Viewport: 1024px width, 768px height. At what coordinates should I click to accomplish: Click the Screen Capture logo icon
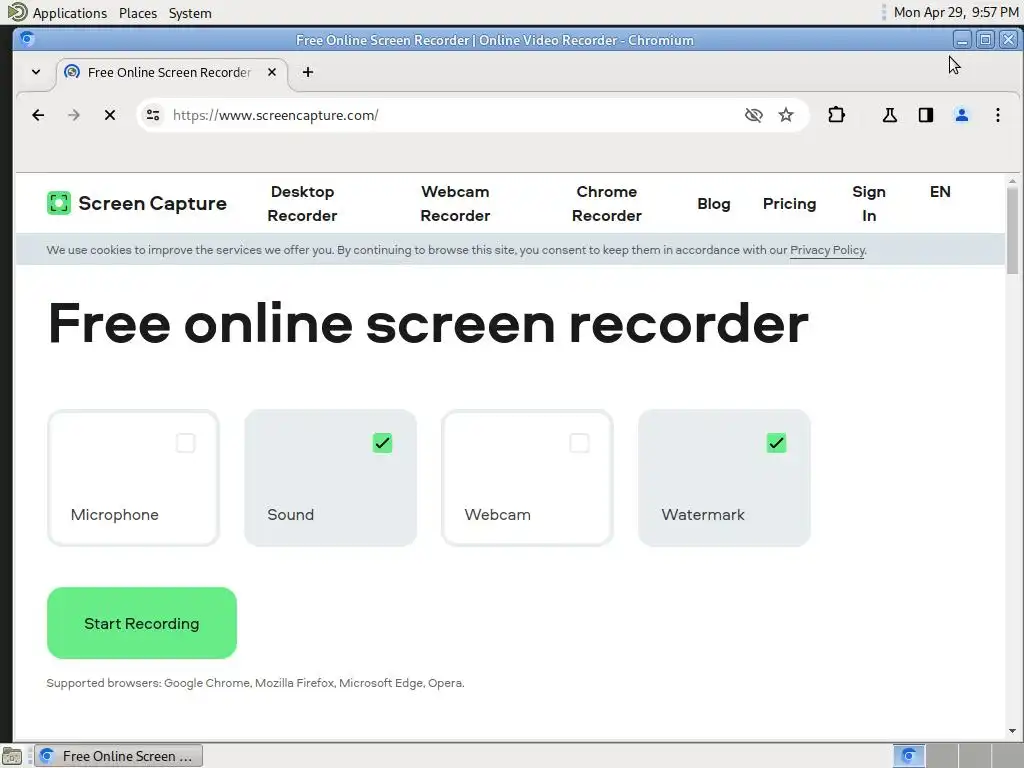[x=59, y=203]
